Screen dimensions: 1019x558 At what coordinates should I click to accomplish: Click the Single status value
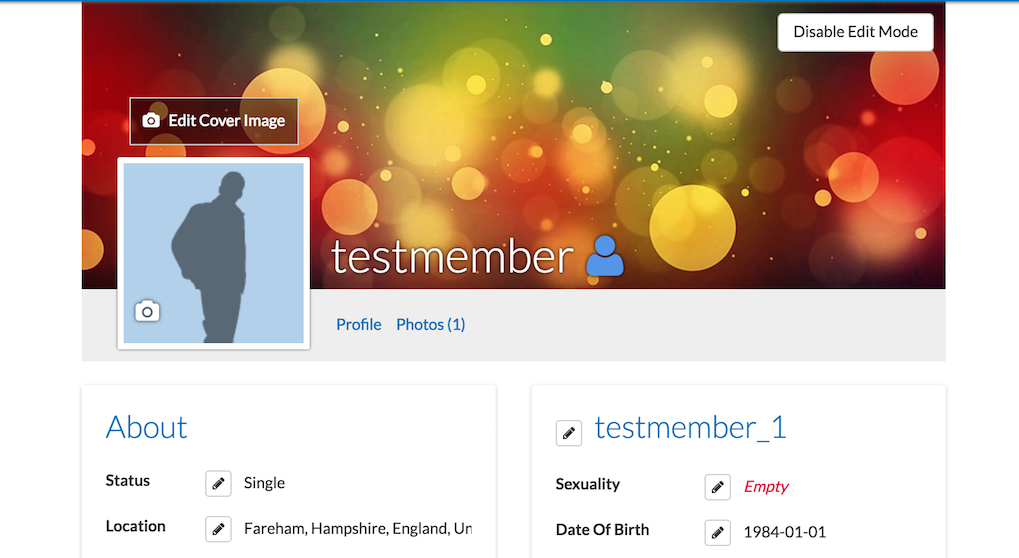tap(264, 483)
